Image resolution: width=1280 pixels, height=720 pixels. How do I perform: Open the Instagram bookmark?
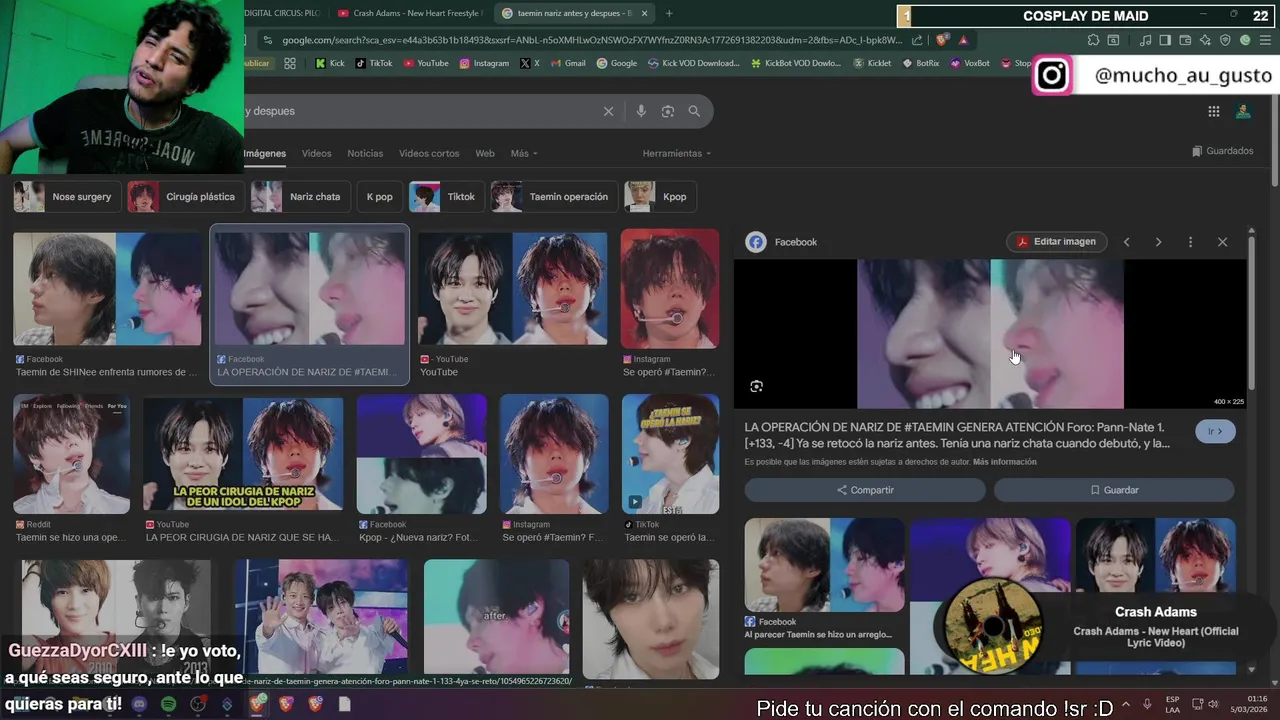(484, 63)
